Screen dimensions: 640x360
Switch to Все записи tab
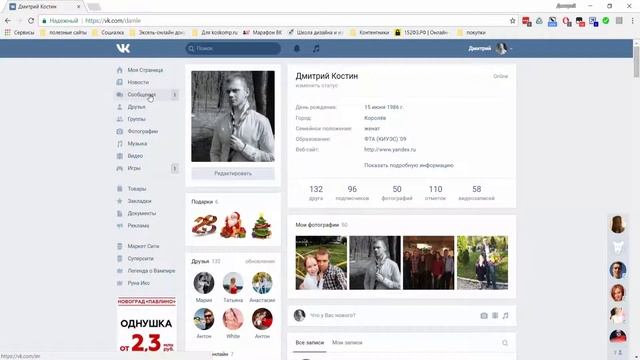(x=310, y=343)
